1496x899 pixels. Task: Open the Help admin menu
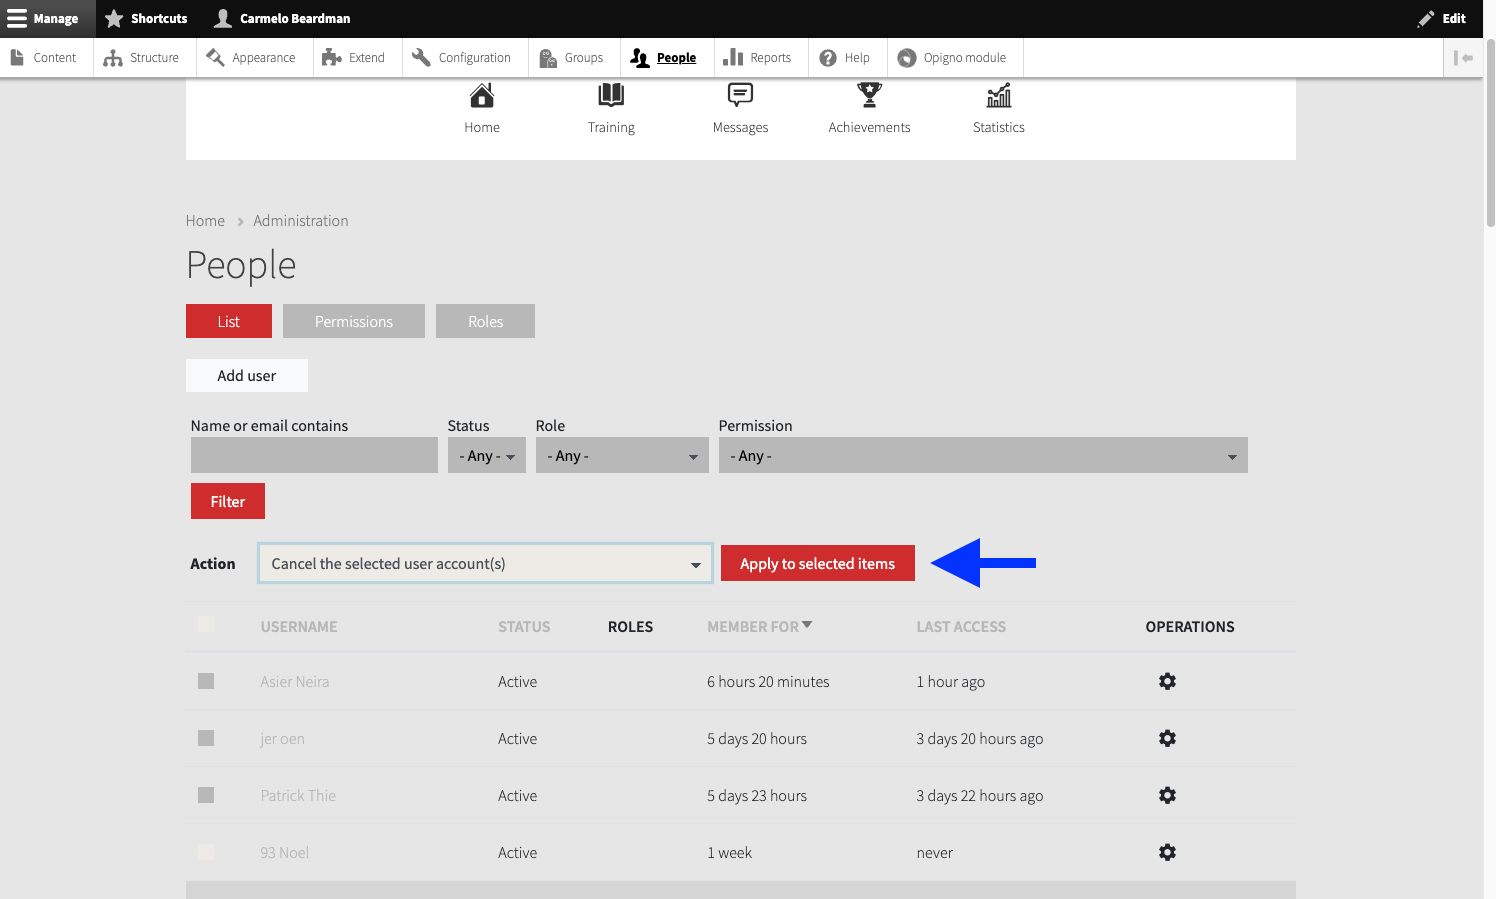(846, 58)
